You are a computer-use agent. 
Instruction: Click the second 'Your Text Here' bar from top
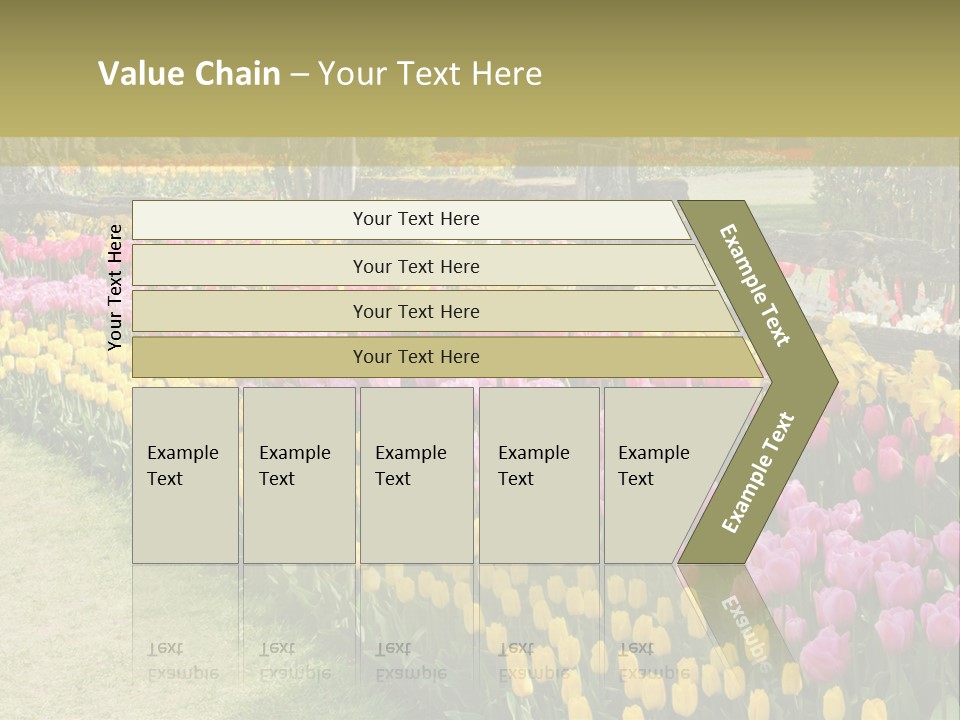pyautogui.click(x=415, y=266)
